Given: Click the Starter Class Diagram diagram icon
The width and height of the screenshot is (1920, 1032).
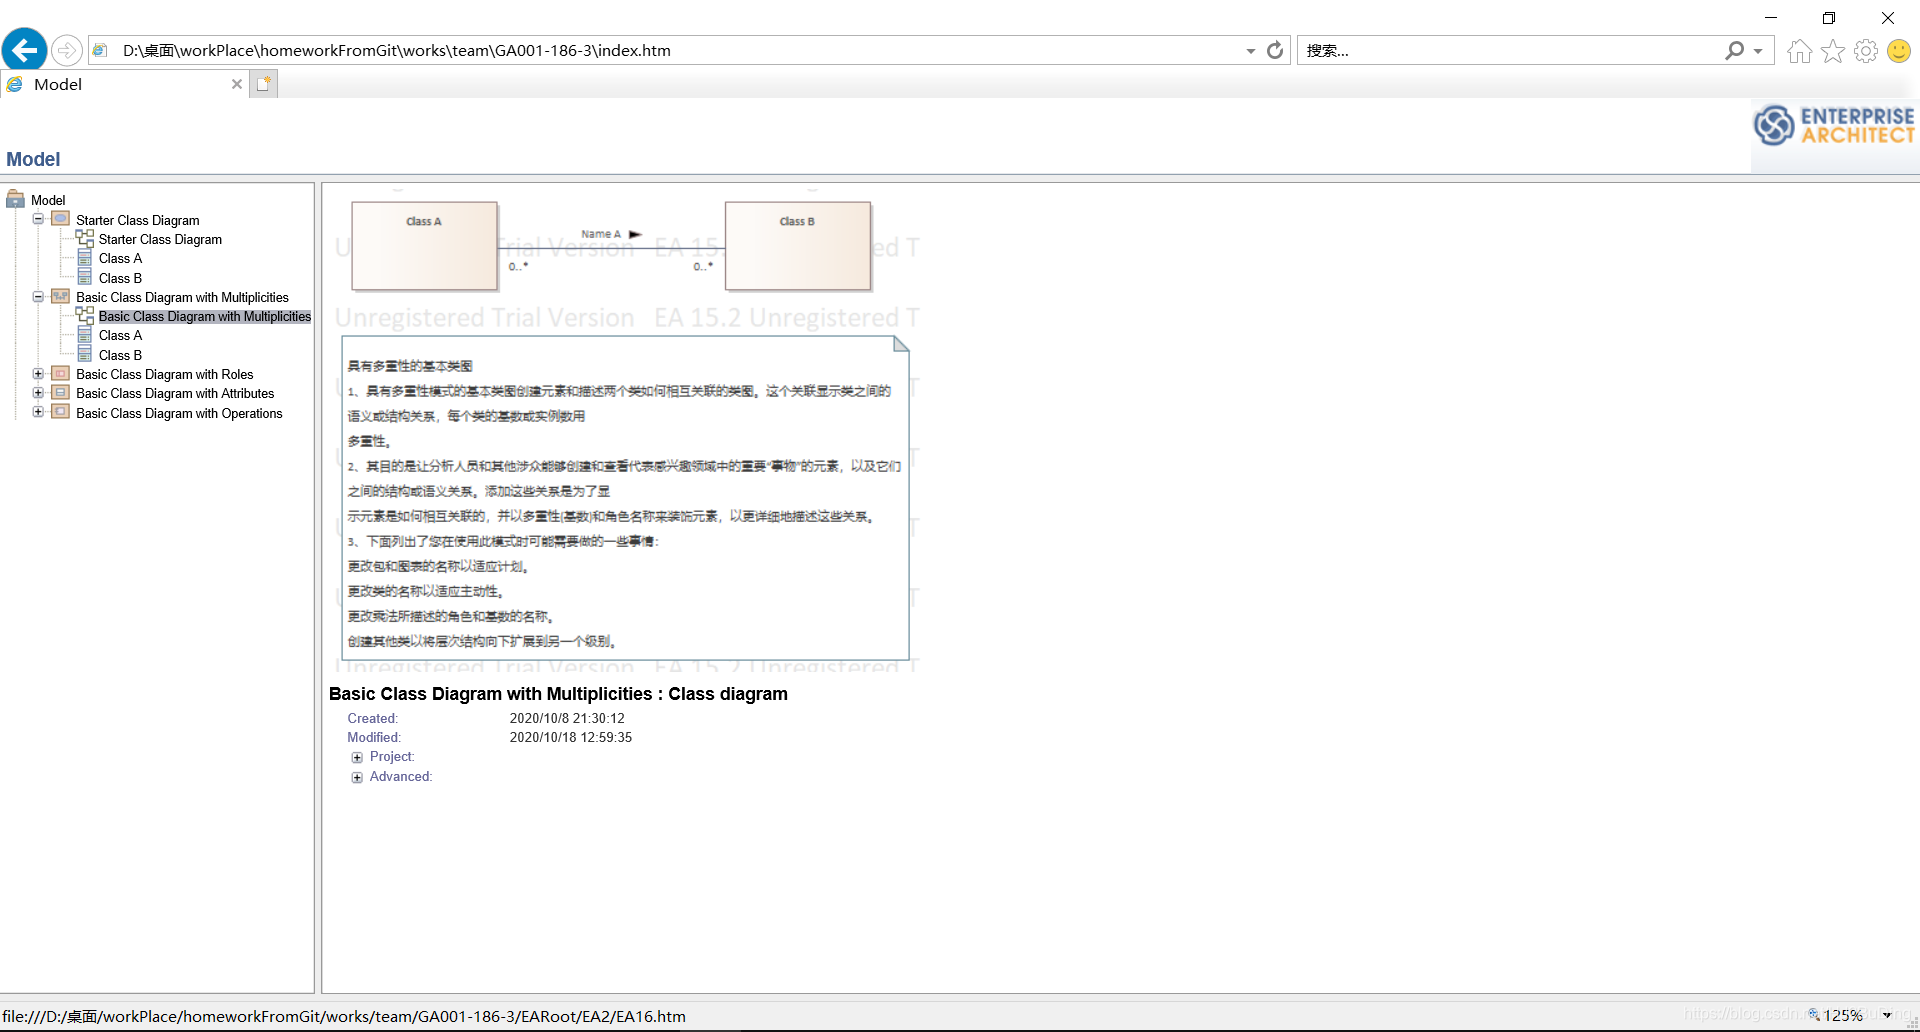Looking at the screenshot, I should point(85,238).
